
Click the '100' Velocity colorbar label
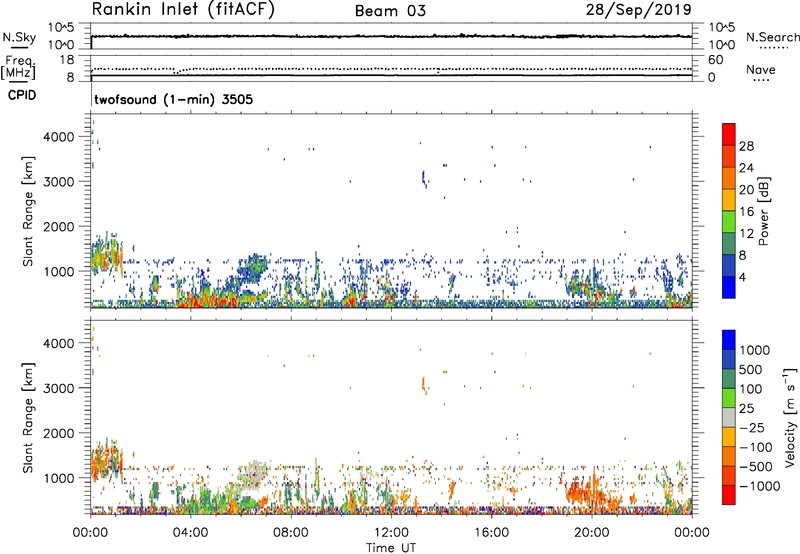click(749, 389)
